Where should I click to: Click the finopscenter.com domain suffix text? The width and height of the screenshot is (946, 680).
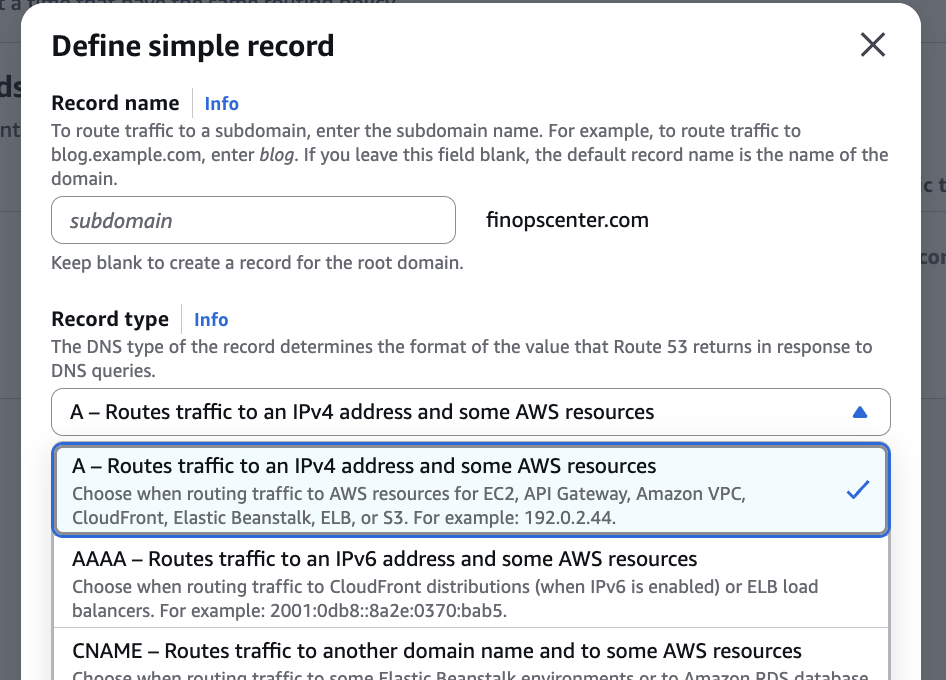(x=567, y=220)
